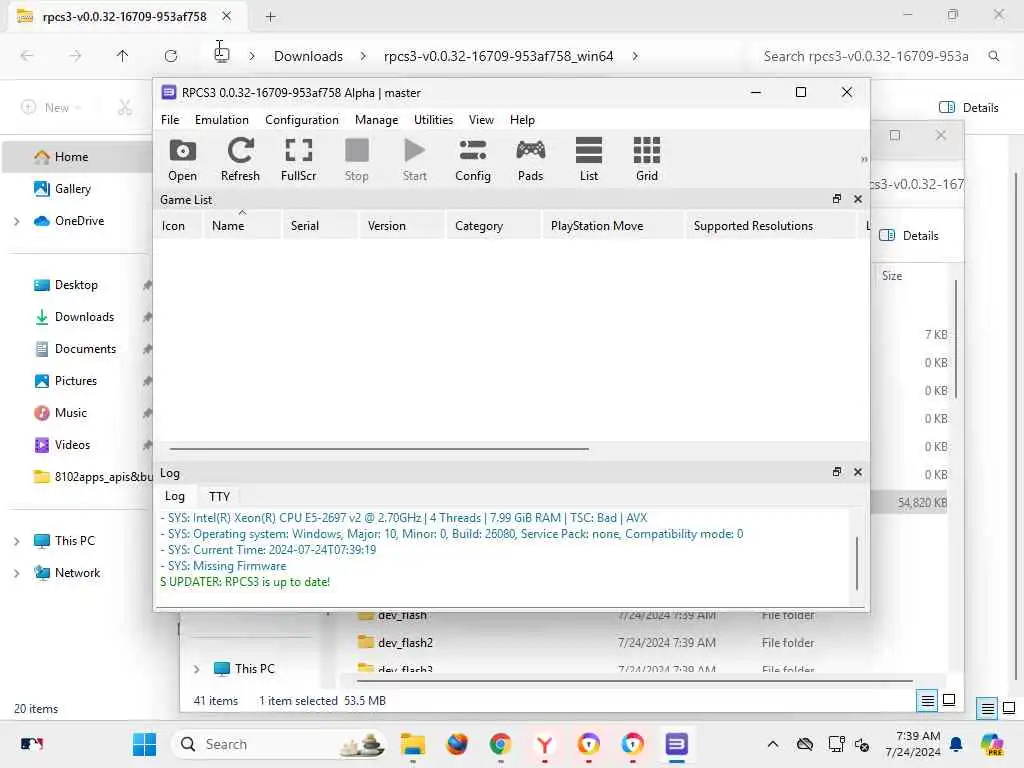Float the Log panel

[x=837, y=472]
